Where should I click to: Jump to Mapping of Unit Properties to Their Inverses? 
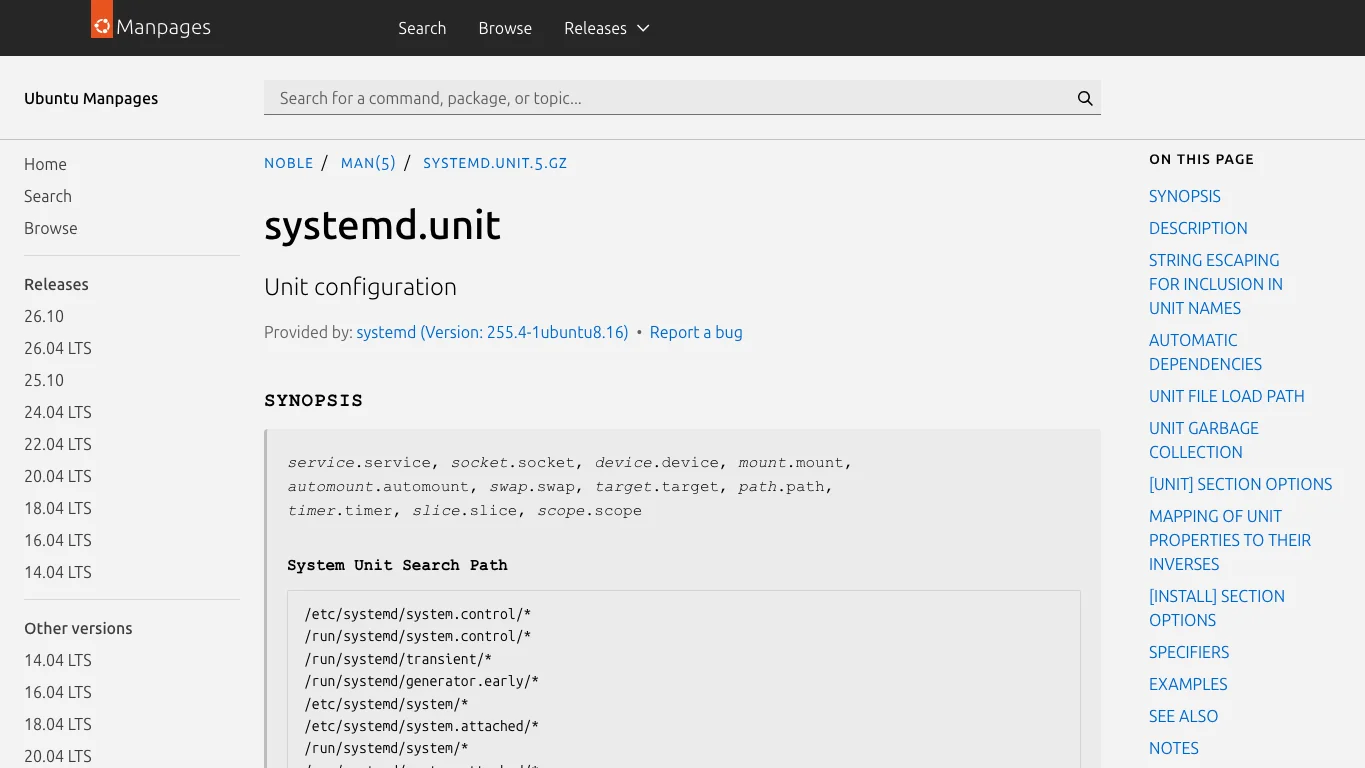pyautogui.click(x=1230, y=540)
